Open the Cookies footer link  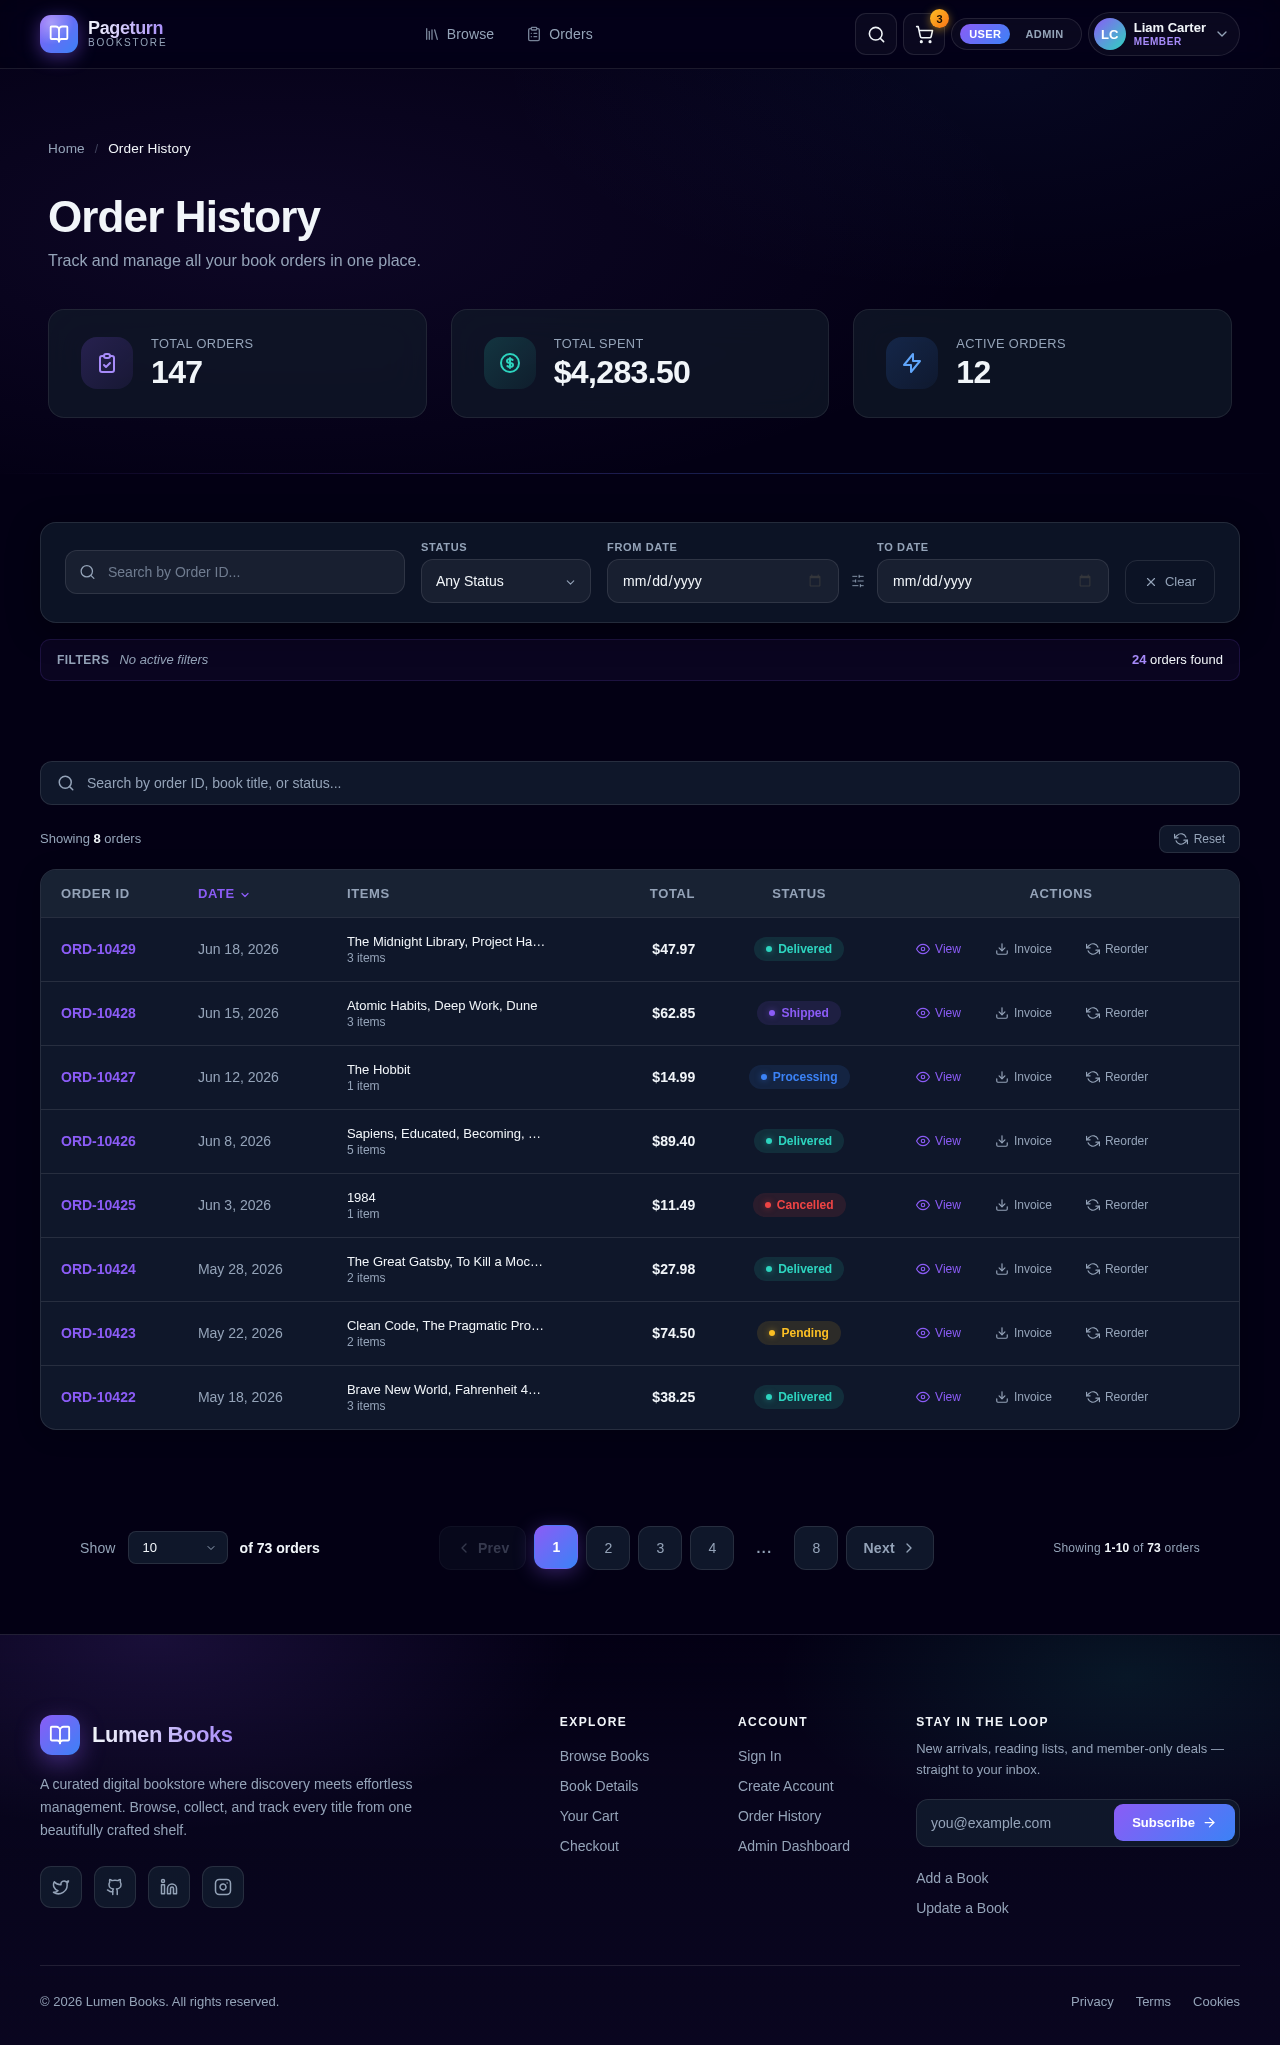[1216, 2001]
